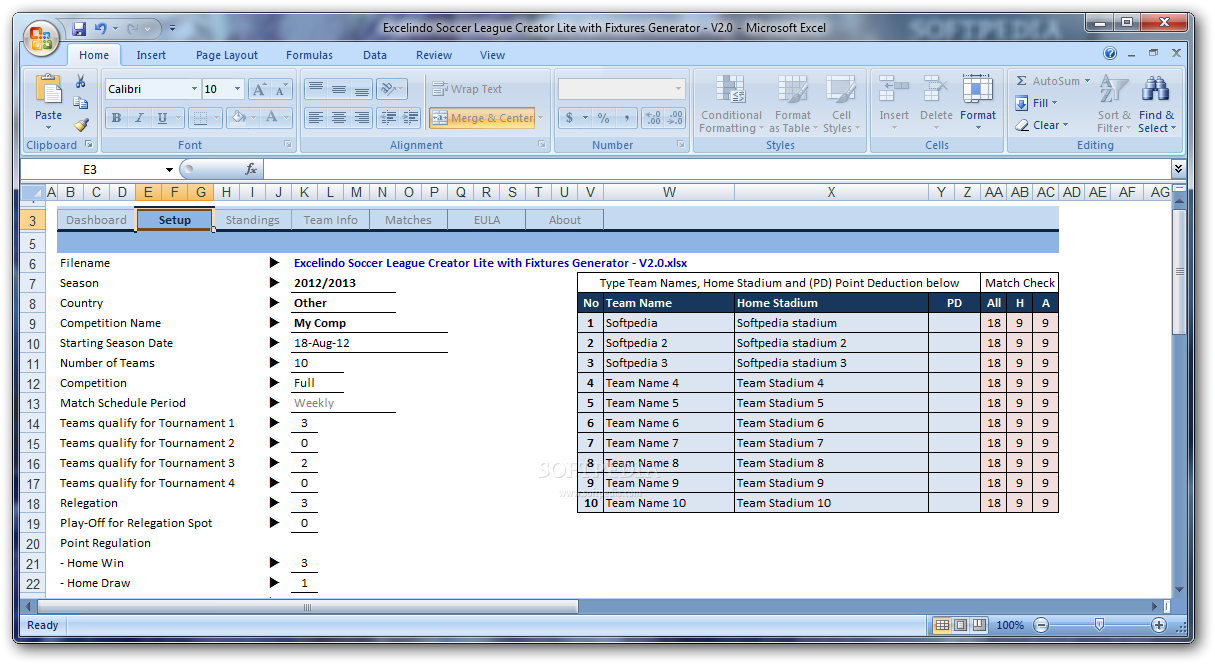Click the Excel Help question icon
The height and width of the screenshot is (664, 1215).
[1110, 54]
